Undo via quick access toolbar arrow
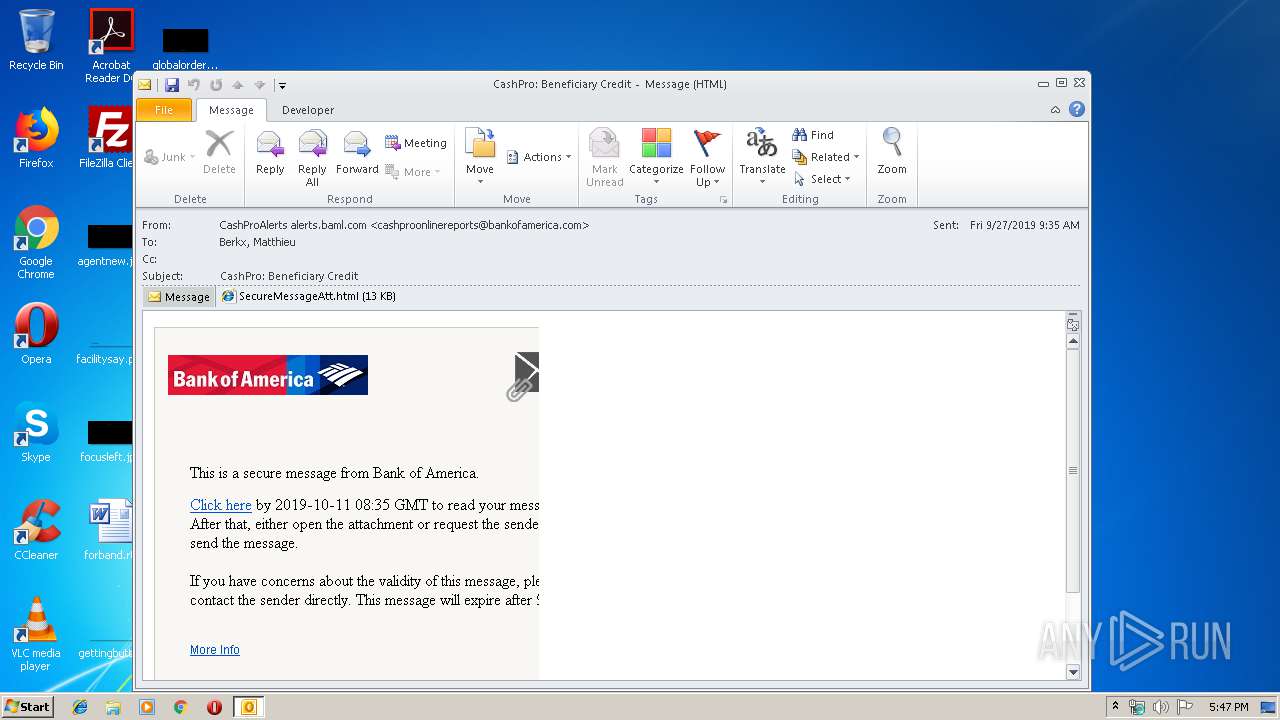Image resolution: width=1280 pixels, height=720 pixels. (x=194, y=85)
